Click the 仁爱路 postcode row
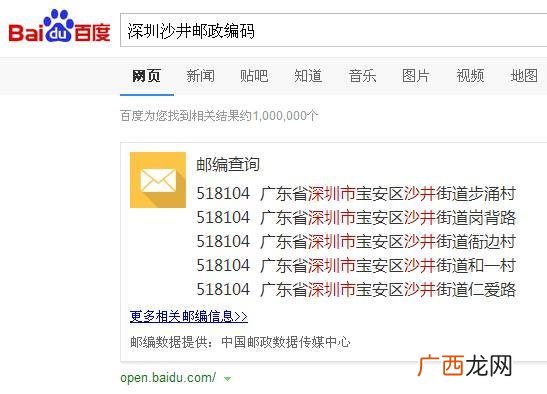Viewport: 547px width, 394px height. [356, 290]
